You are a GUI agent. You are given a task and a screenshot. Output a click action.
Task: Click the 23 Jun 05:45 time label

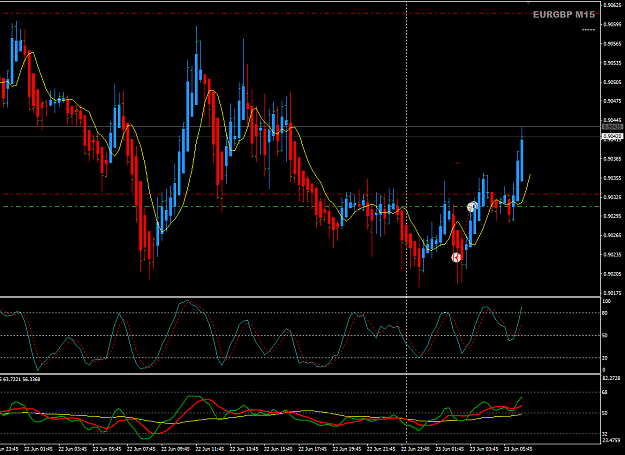click(x=519, y=449)
